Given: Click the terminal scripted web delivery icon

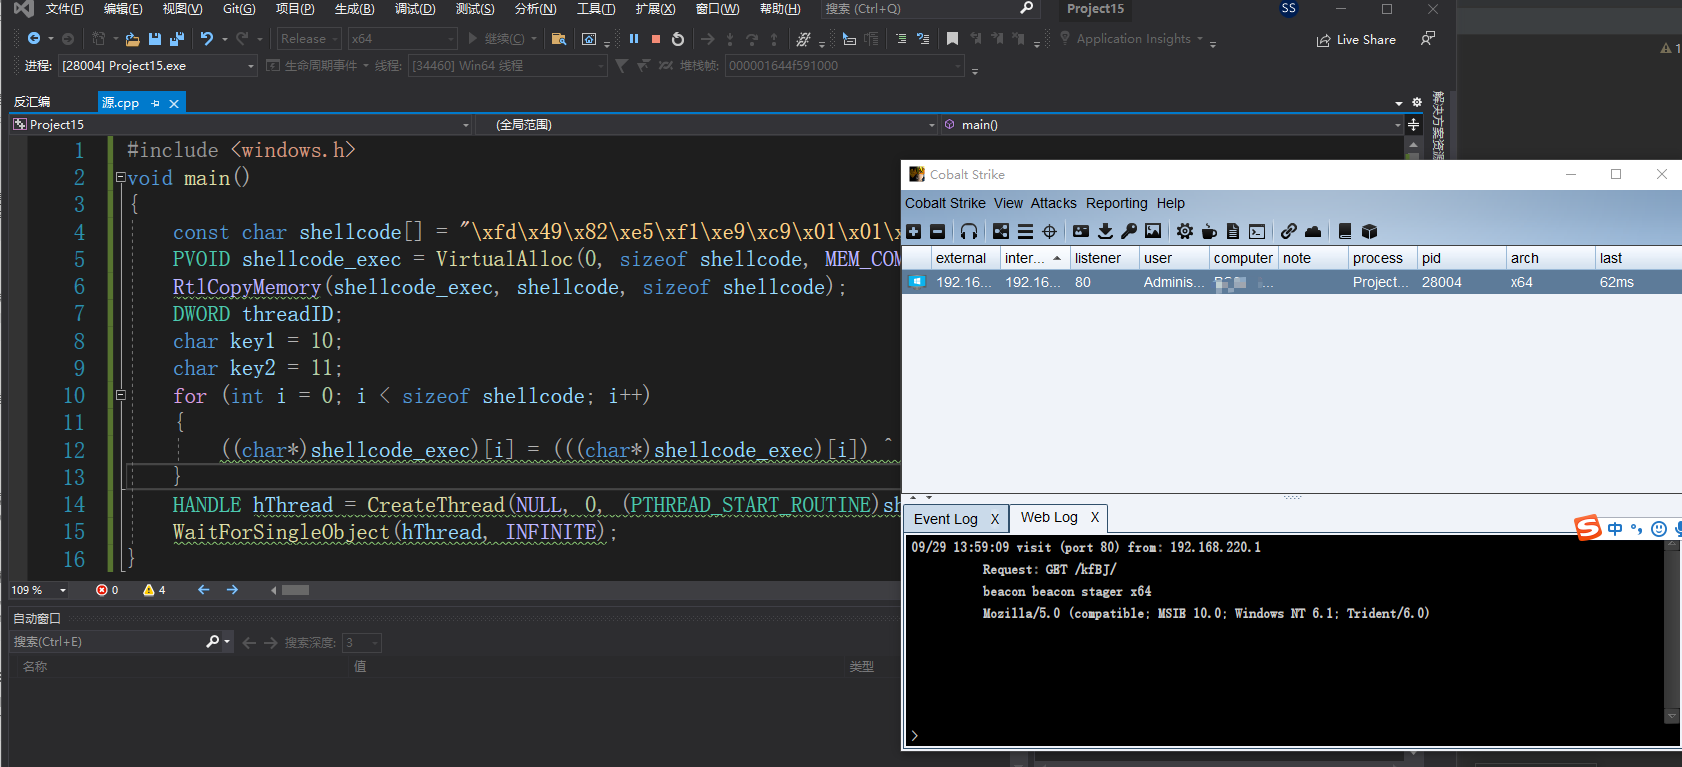Looking at the screenshot, I should (x=1257, y=231).
